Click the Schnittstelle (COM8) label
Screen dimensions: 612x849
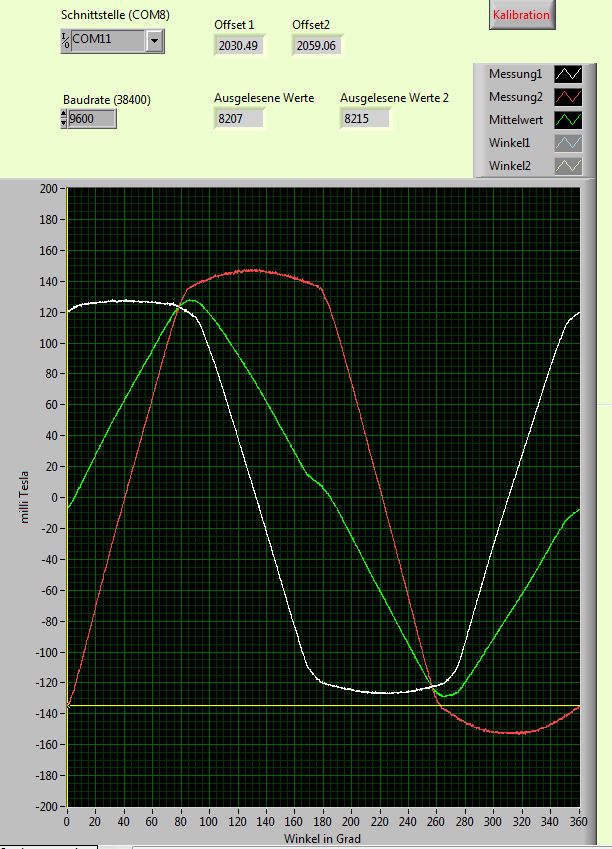[115, 15]
